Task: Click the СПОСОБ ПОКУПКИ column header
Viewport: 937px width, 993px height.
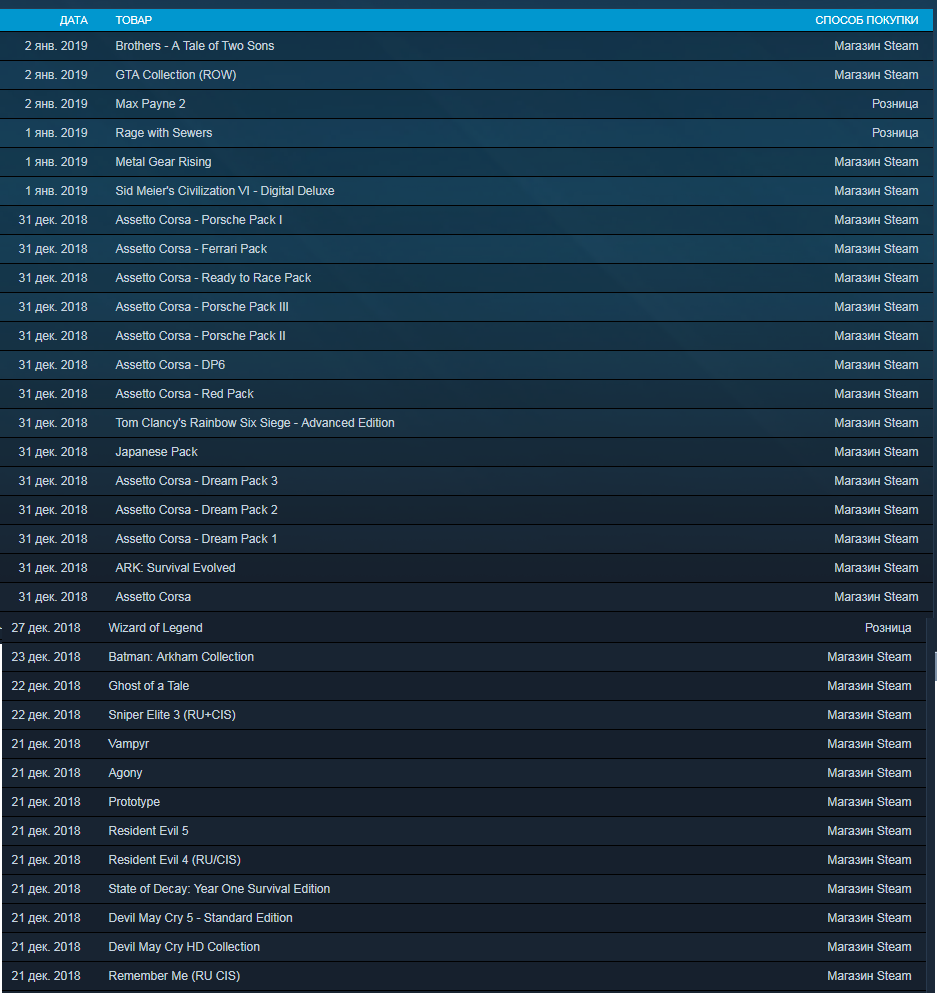Action: (866, 20)
